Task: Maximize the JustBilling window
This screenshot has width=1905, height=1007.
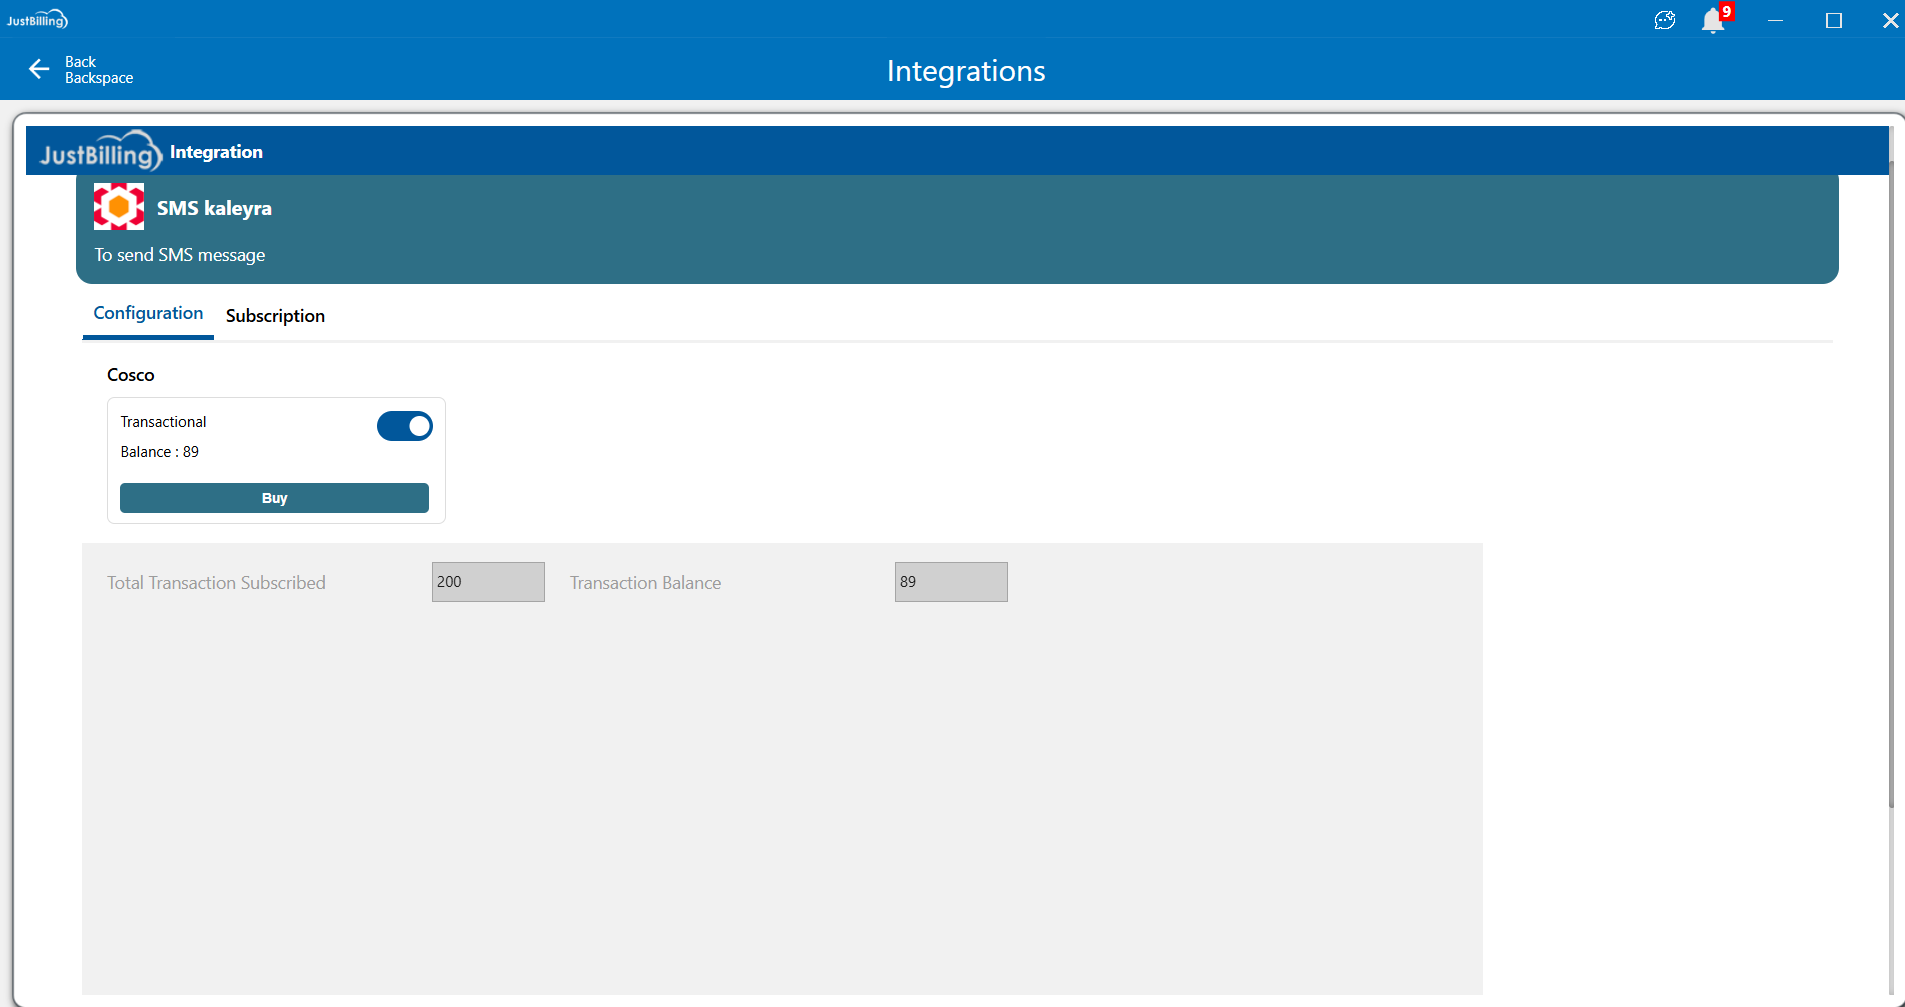Action: point(1833,20)
